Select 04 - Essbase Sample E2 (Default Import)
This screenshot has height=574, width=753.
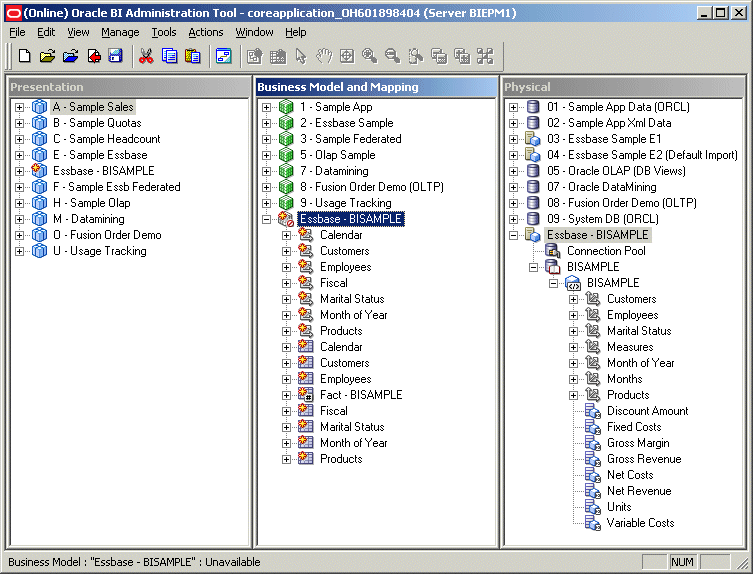642,155
